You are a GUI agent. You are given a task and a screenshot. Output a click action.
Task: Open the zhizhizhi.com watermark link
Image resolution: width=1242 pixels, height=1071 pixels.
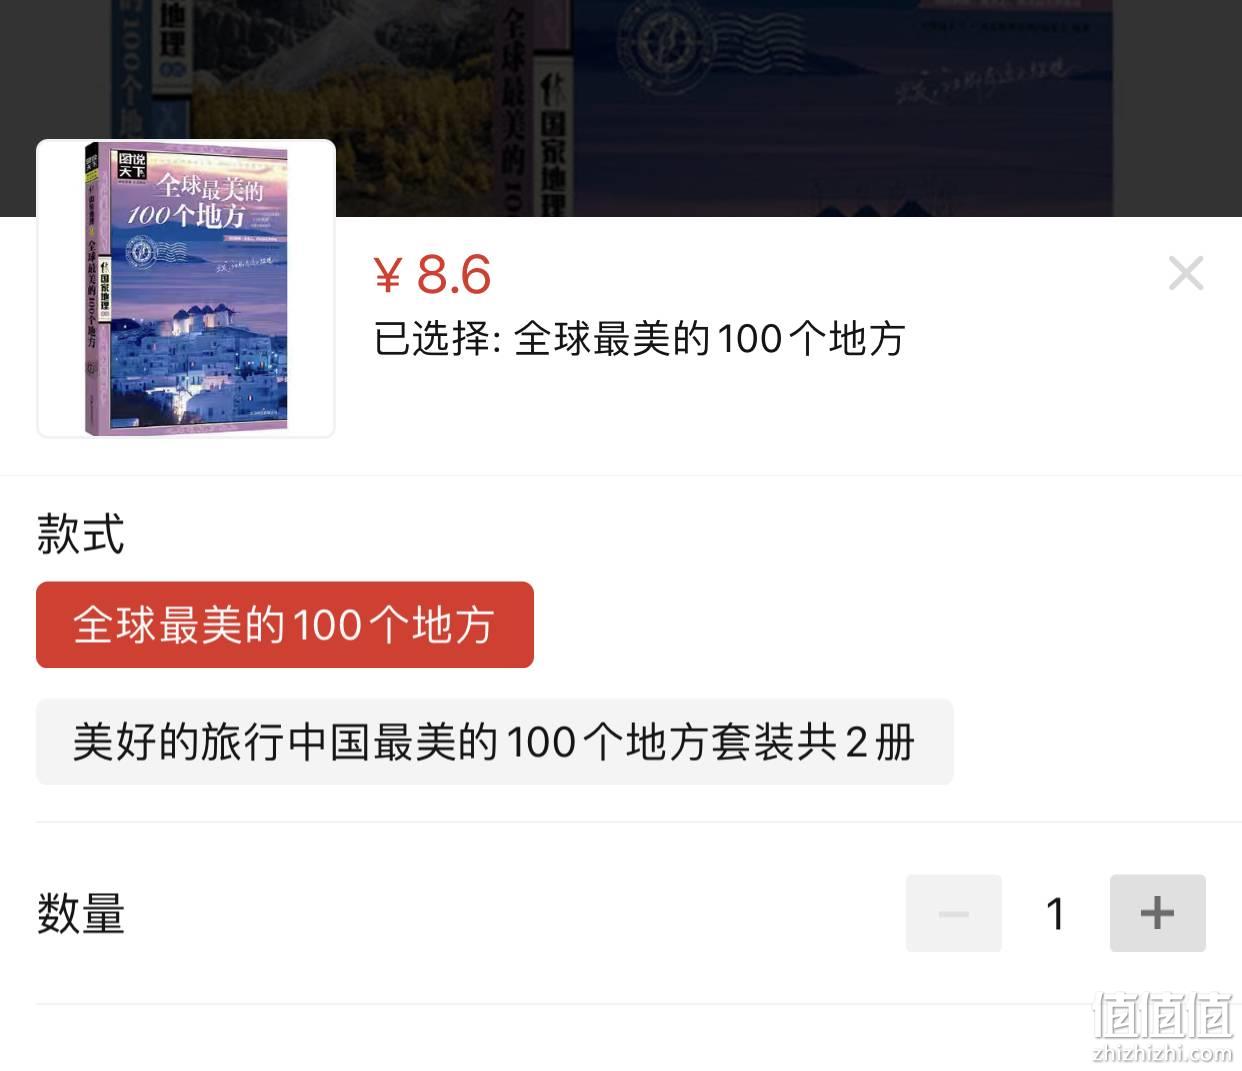coord(1163,1053)
